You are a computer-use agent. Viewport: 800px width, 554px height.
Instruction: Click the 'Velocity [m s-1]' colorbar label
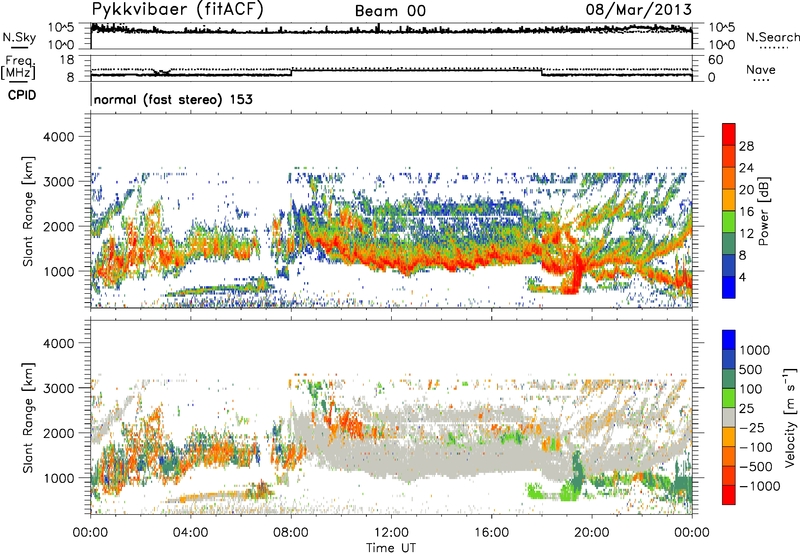[790, 417]
